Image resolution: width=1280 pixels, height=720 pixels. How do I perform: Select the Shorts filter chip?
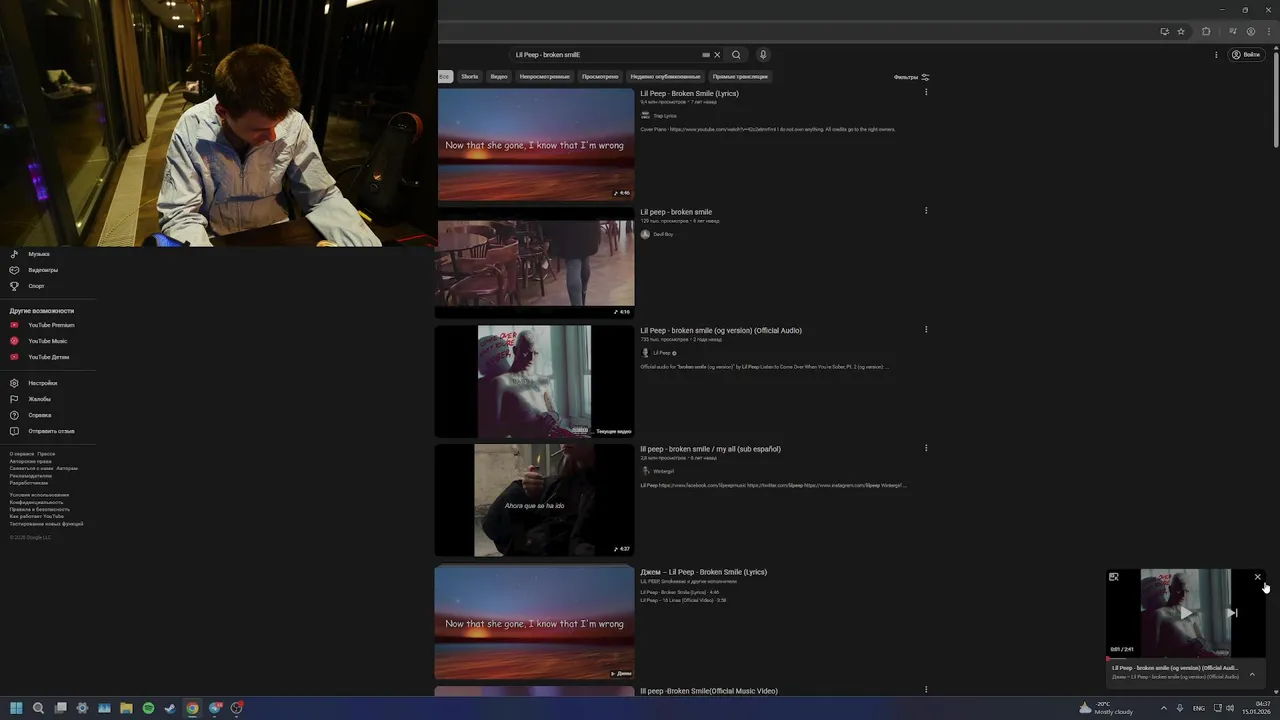click(469, 76)
